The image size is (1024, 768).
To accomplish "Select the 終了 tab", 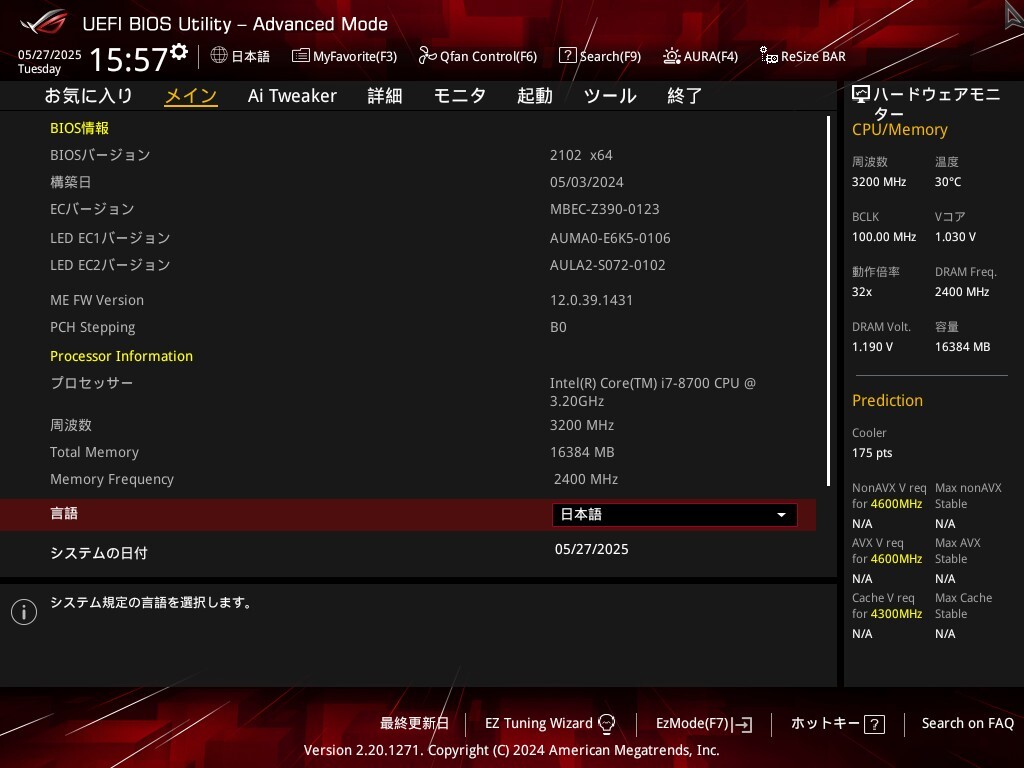I will (x=684, y=96).
